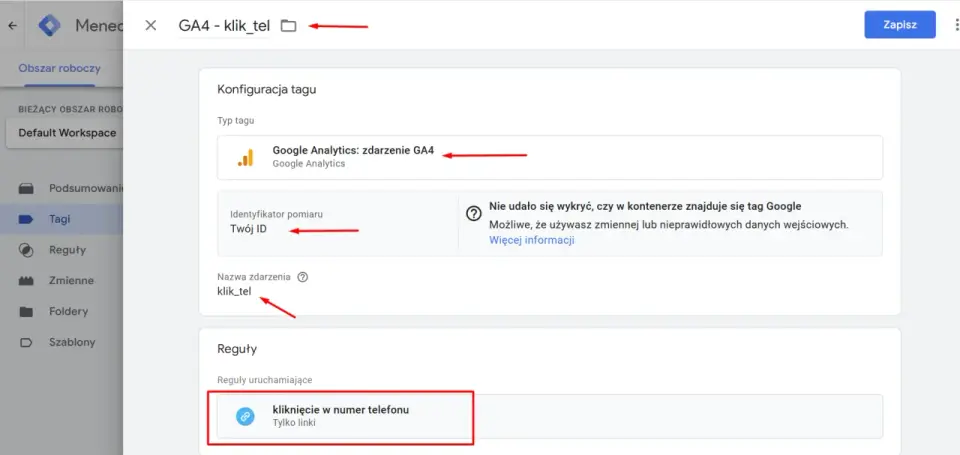Open Reguły in the sidebar
This screenshot has width=960, height=455.
point(61,250)
